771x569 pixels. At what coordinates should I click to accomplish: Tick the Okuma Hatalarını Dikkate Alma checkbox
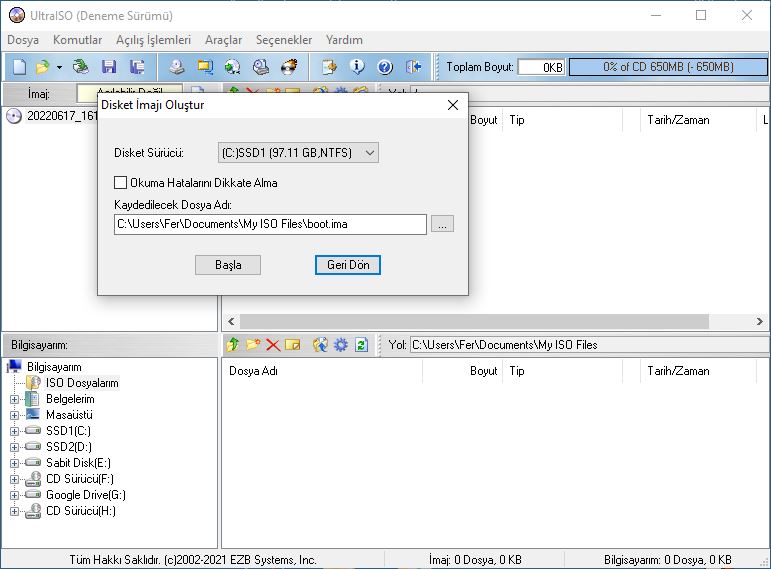point(120,182)
